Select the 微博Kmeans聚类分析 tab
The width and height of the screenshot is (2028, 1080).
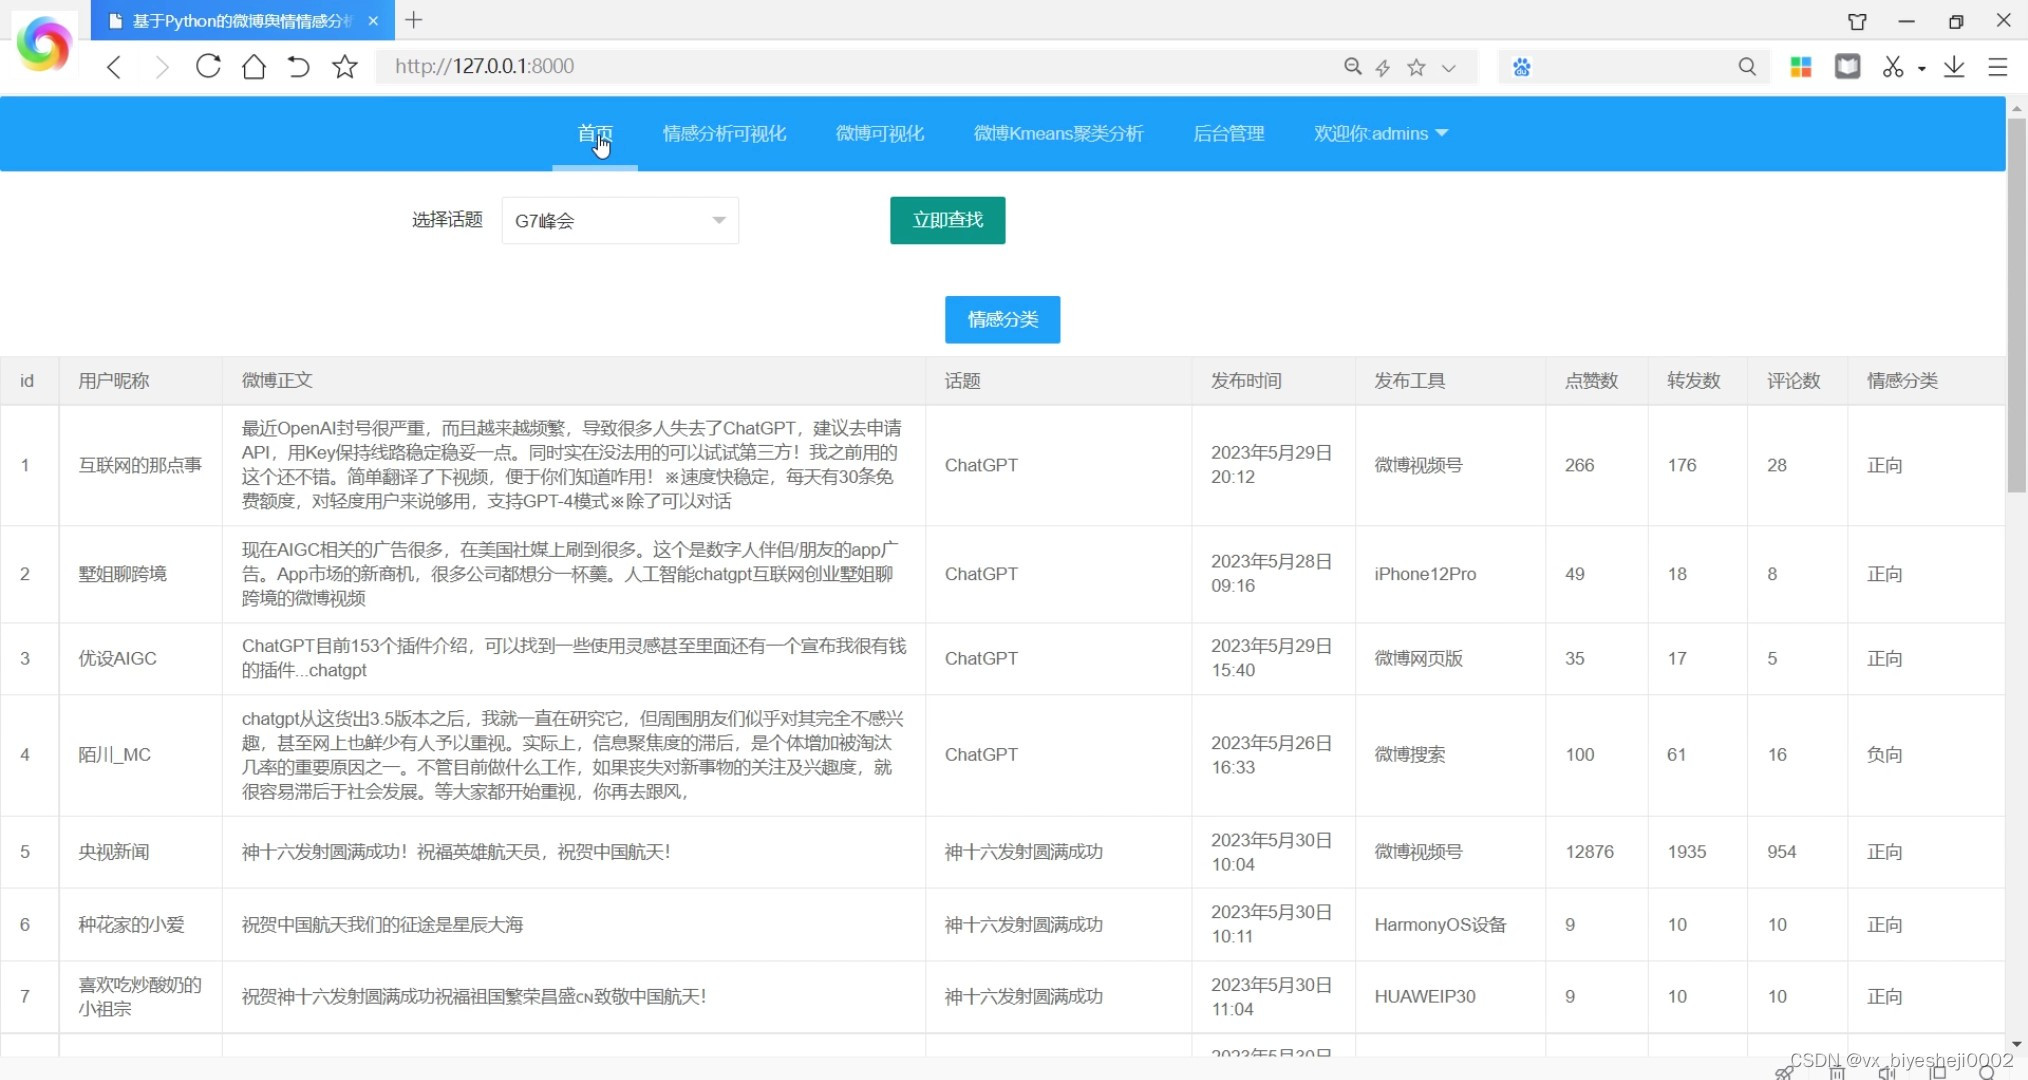click(x=1059, y=133)
